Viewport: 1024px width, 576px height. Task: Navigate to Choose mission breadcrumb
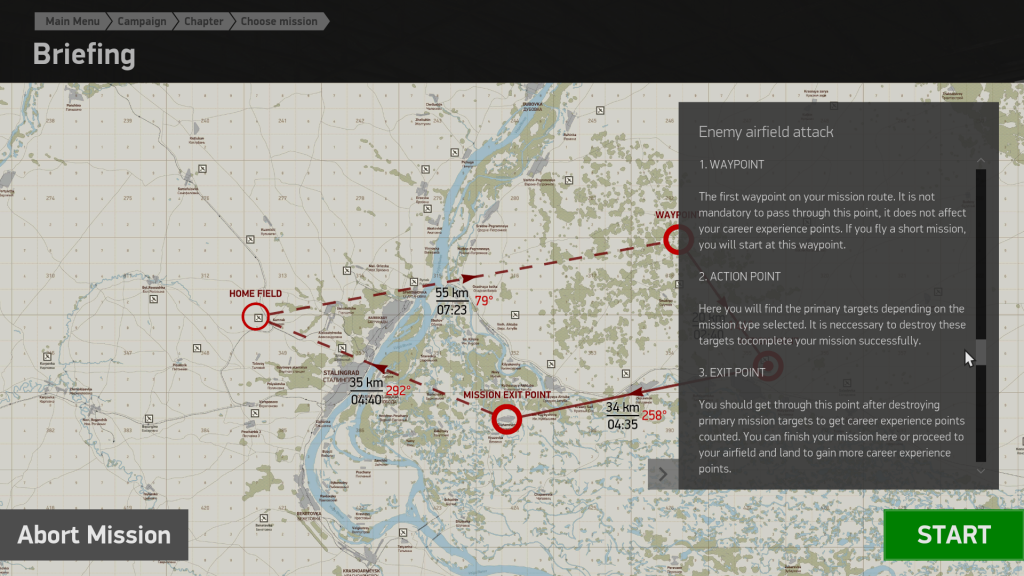tap(279, 21)
